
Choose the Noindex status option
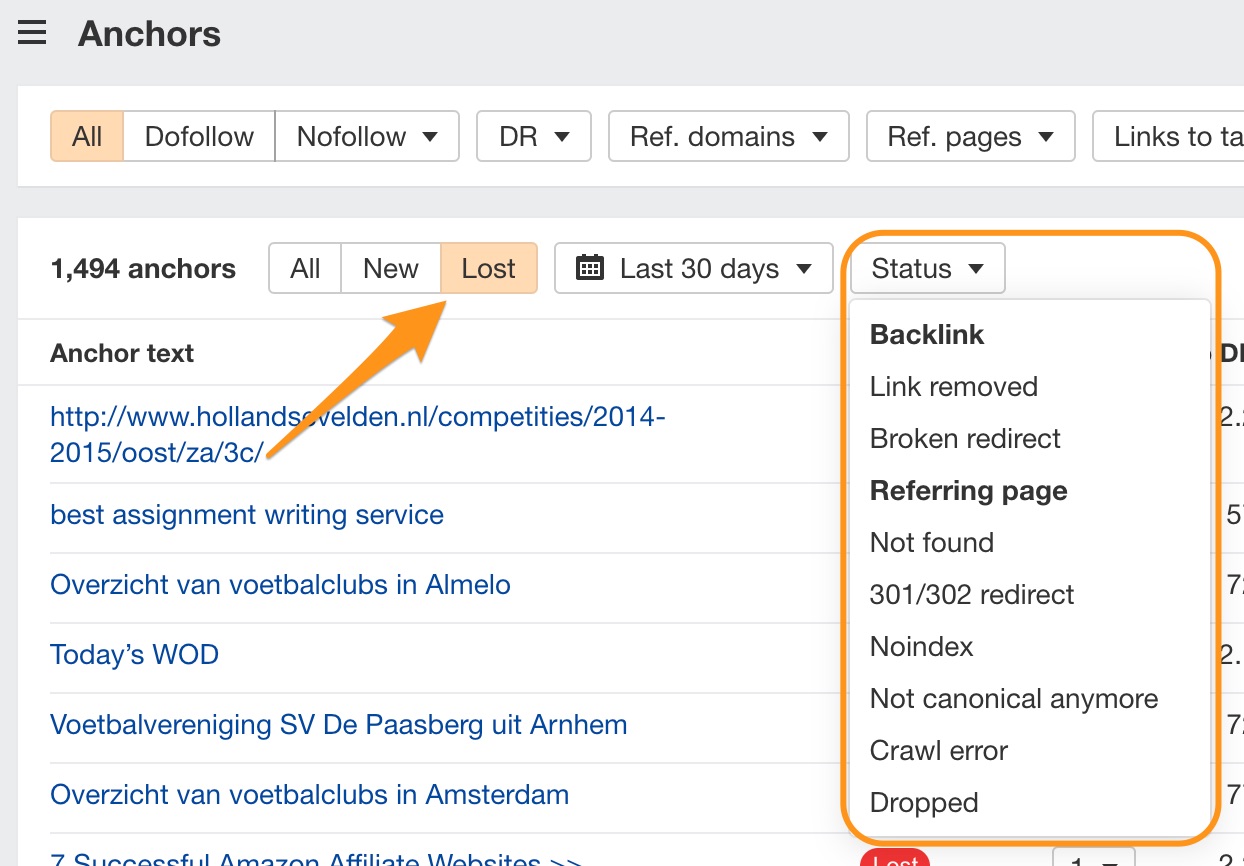[x=921, y=647]
